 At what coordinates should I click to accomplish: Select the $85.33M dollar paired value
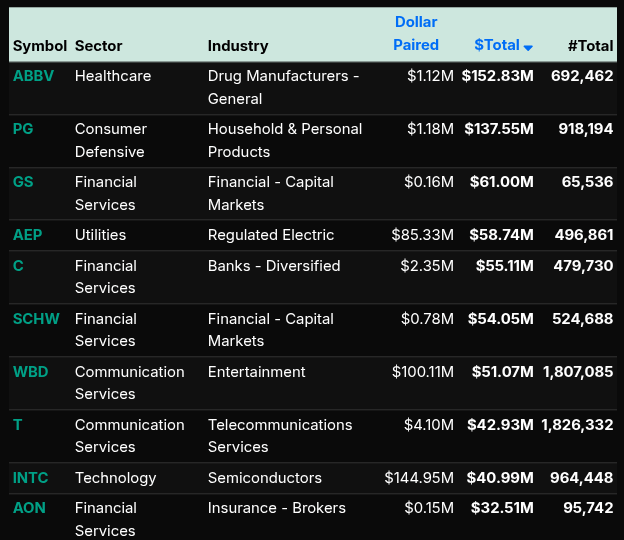tap(423, 235)
